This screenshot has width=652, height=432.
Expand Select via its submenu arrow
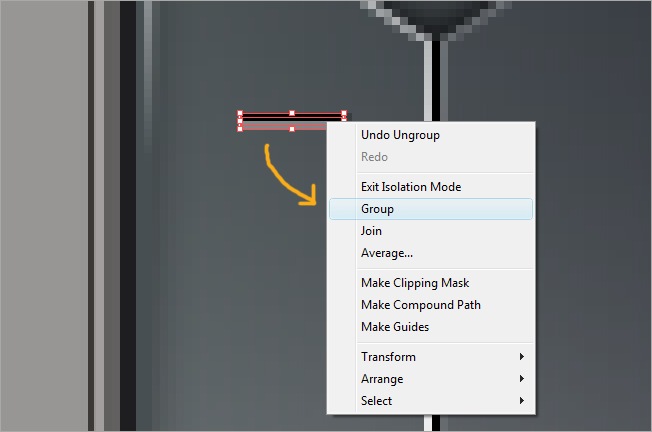point(521,401)
